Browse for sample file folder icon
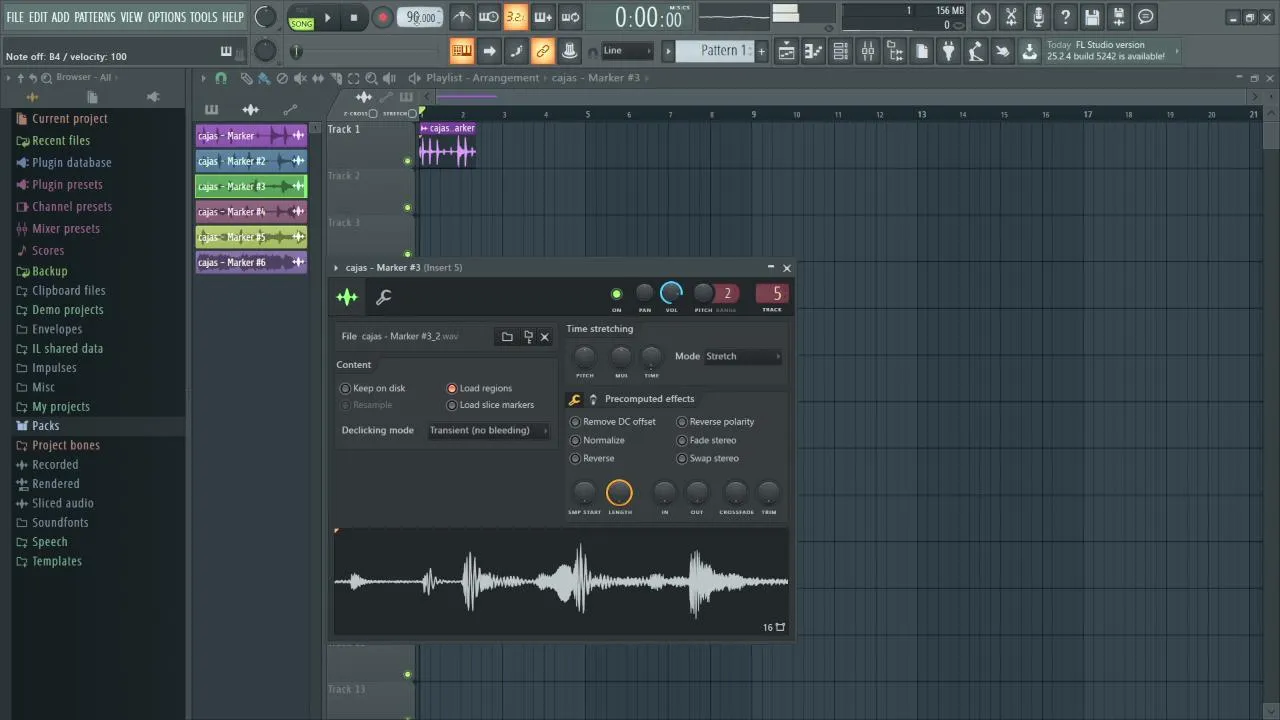Image resolution: width=1280 pixels, height=720 pixels. click(x=507, y=337)
